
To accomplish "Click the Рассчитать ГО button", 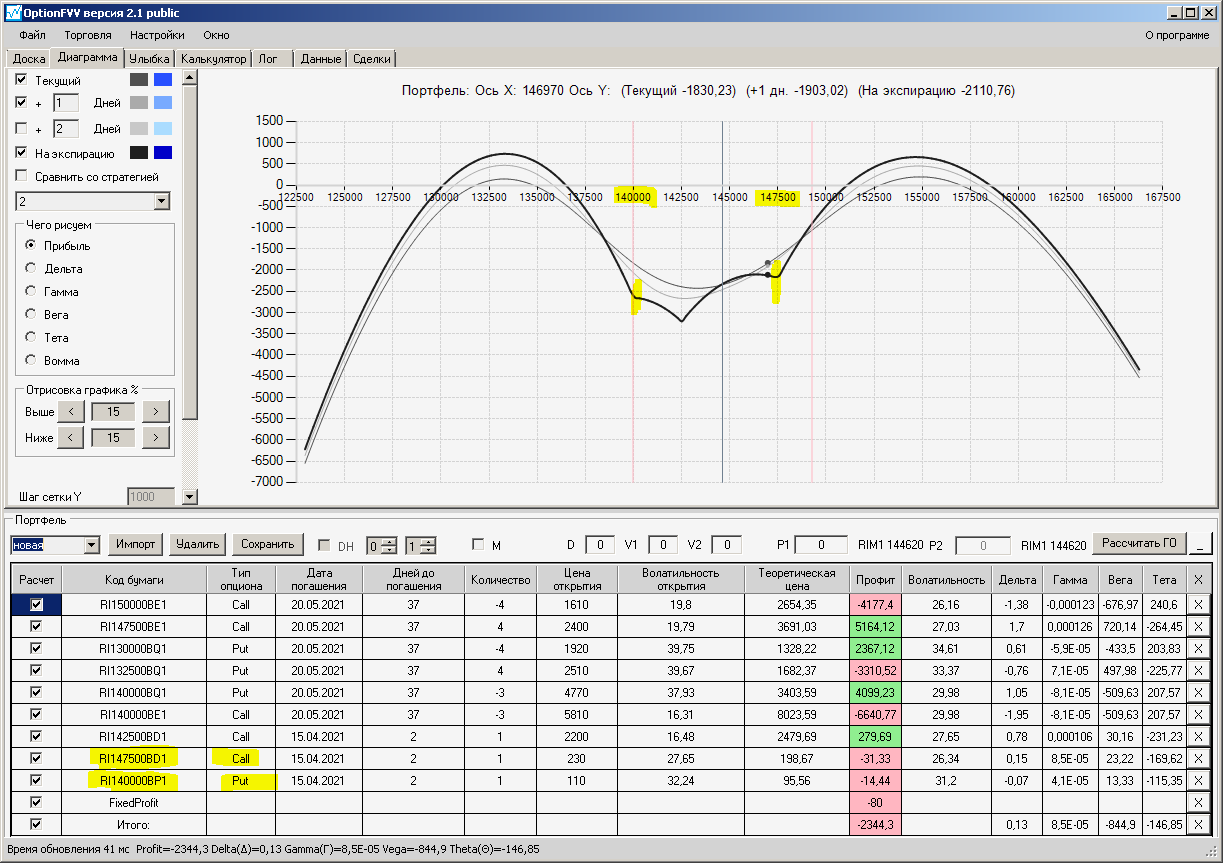I will pyautogui.click(x=1139, y=544).
